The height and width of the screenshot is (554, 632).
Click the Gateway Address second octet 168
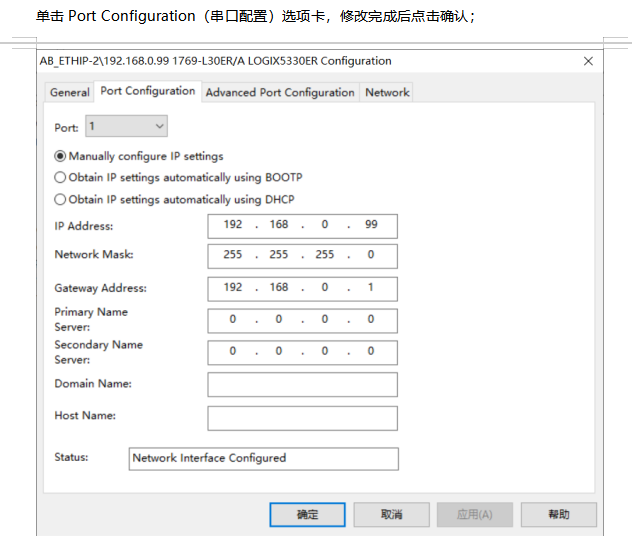279,287
